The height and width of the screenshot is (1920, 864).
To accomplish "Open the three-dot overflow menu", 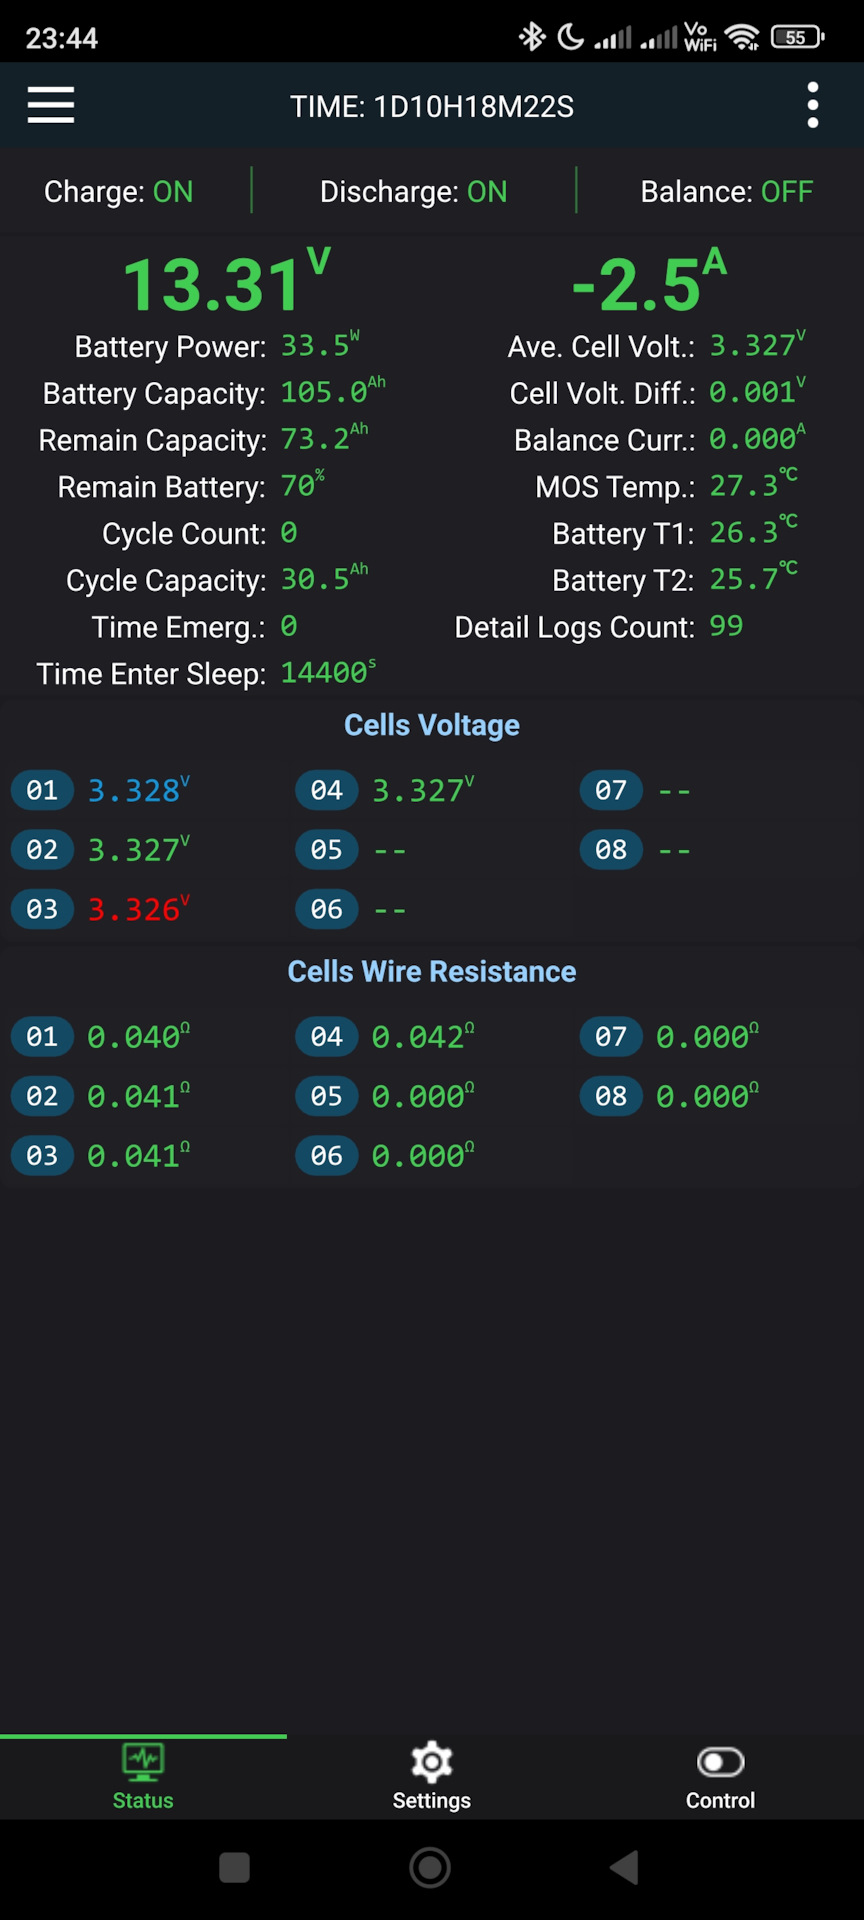I will point(812,105).
